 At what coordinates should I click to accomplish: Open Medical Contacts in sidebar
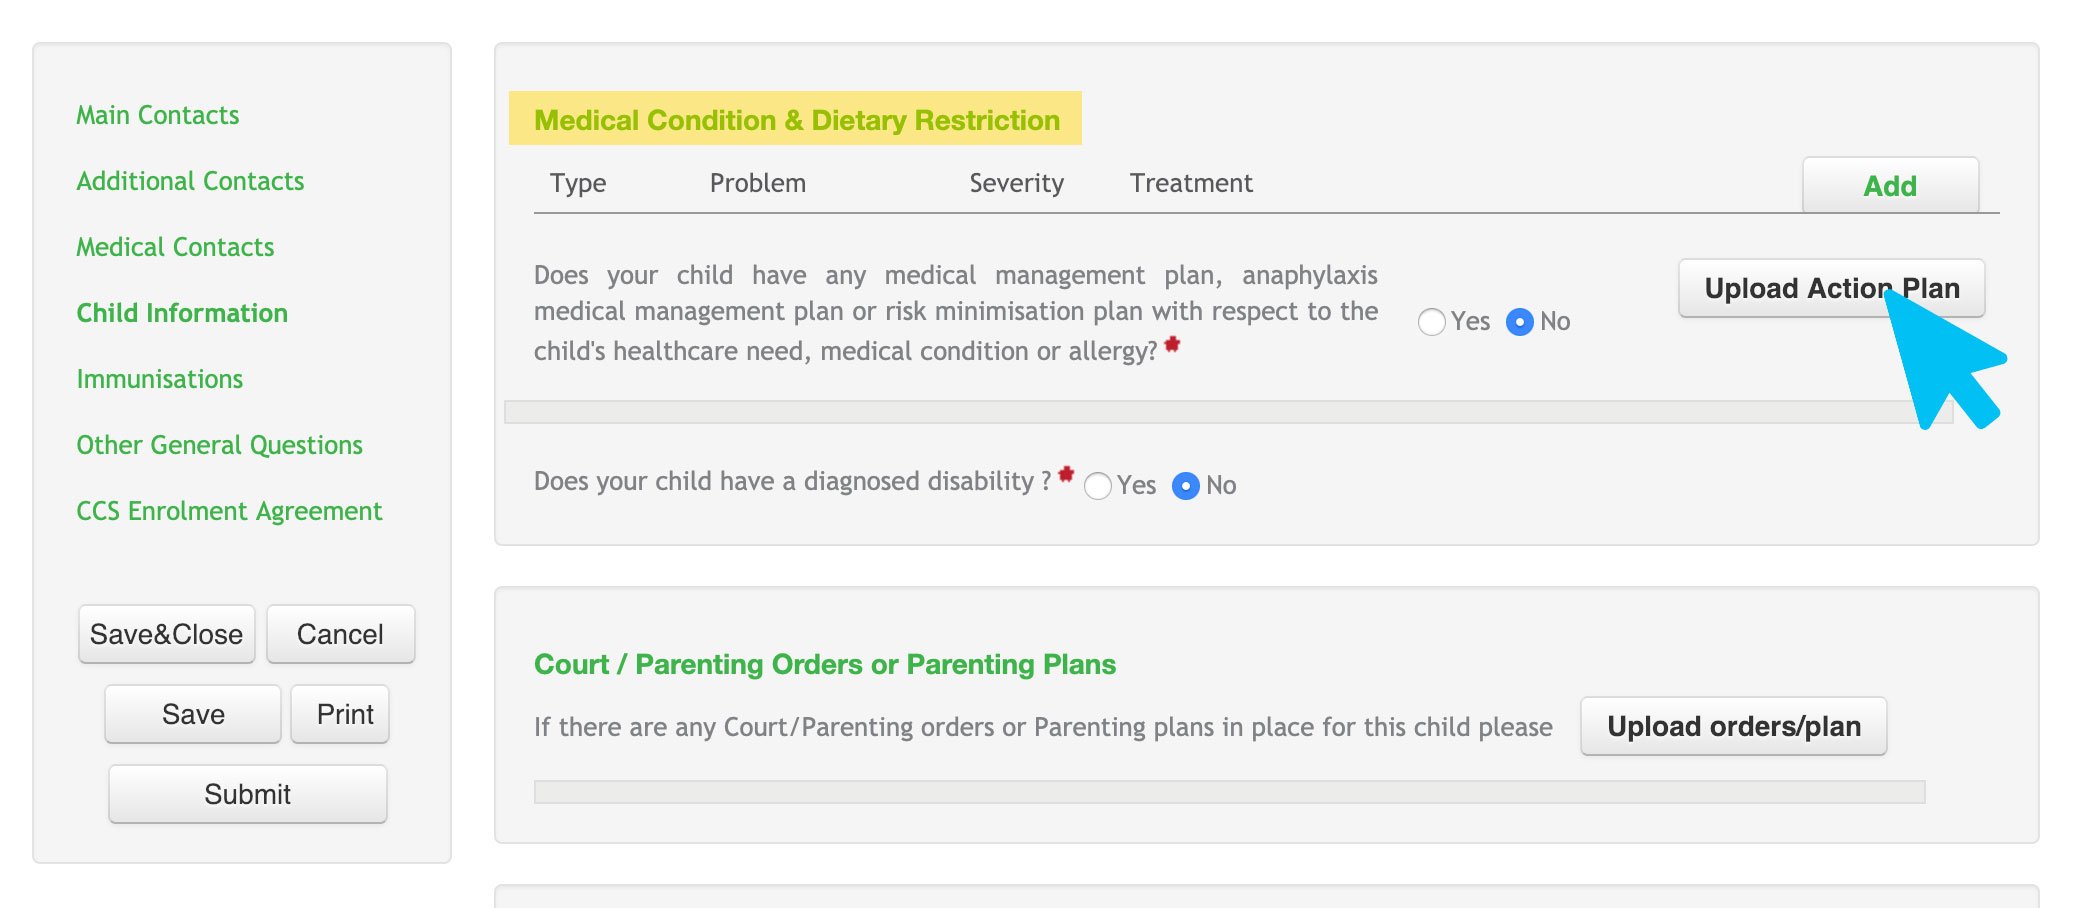(175, 247)
